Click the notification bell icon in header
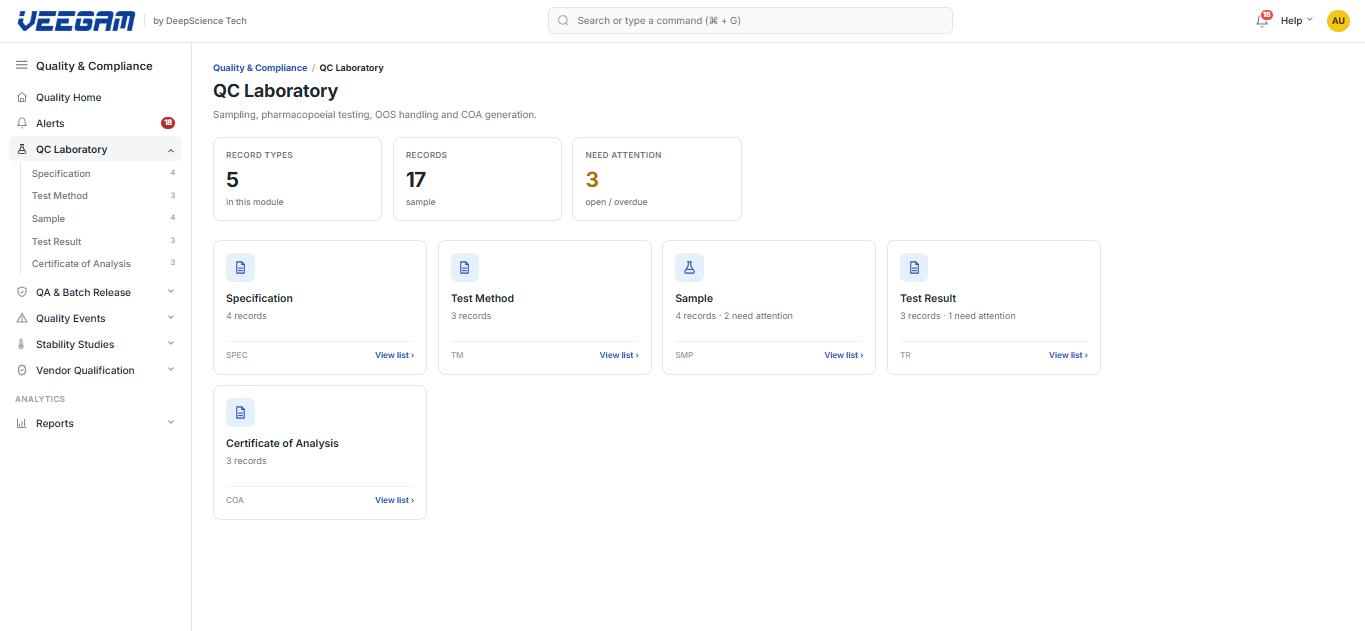1365x631 pixels. pos(1262,20)
